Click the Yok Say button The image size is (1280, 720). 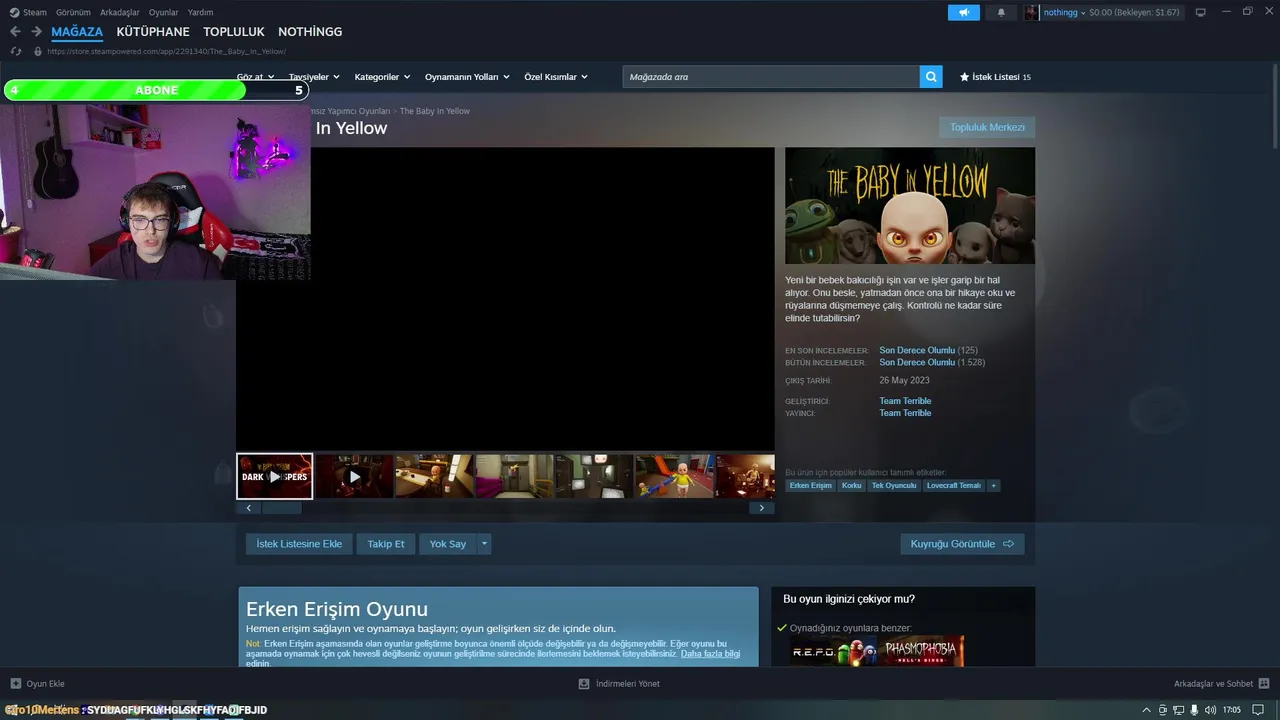coord(448,544)
